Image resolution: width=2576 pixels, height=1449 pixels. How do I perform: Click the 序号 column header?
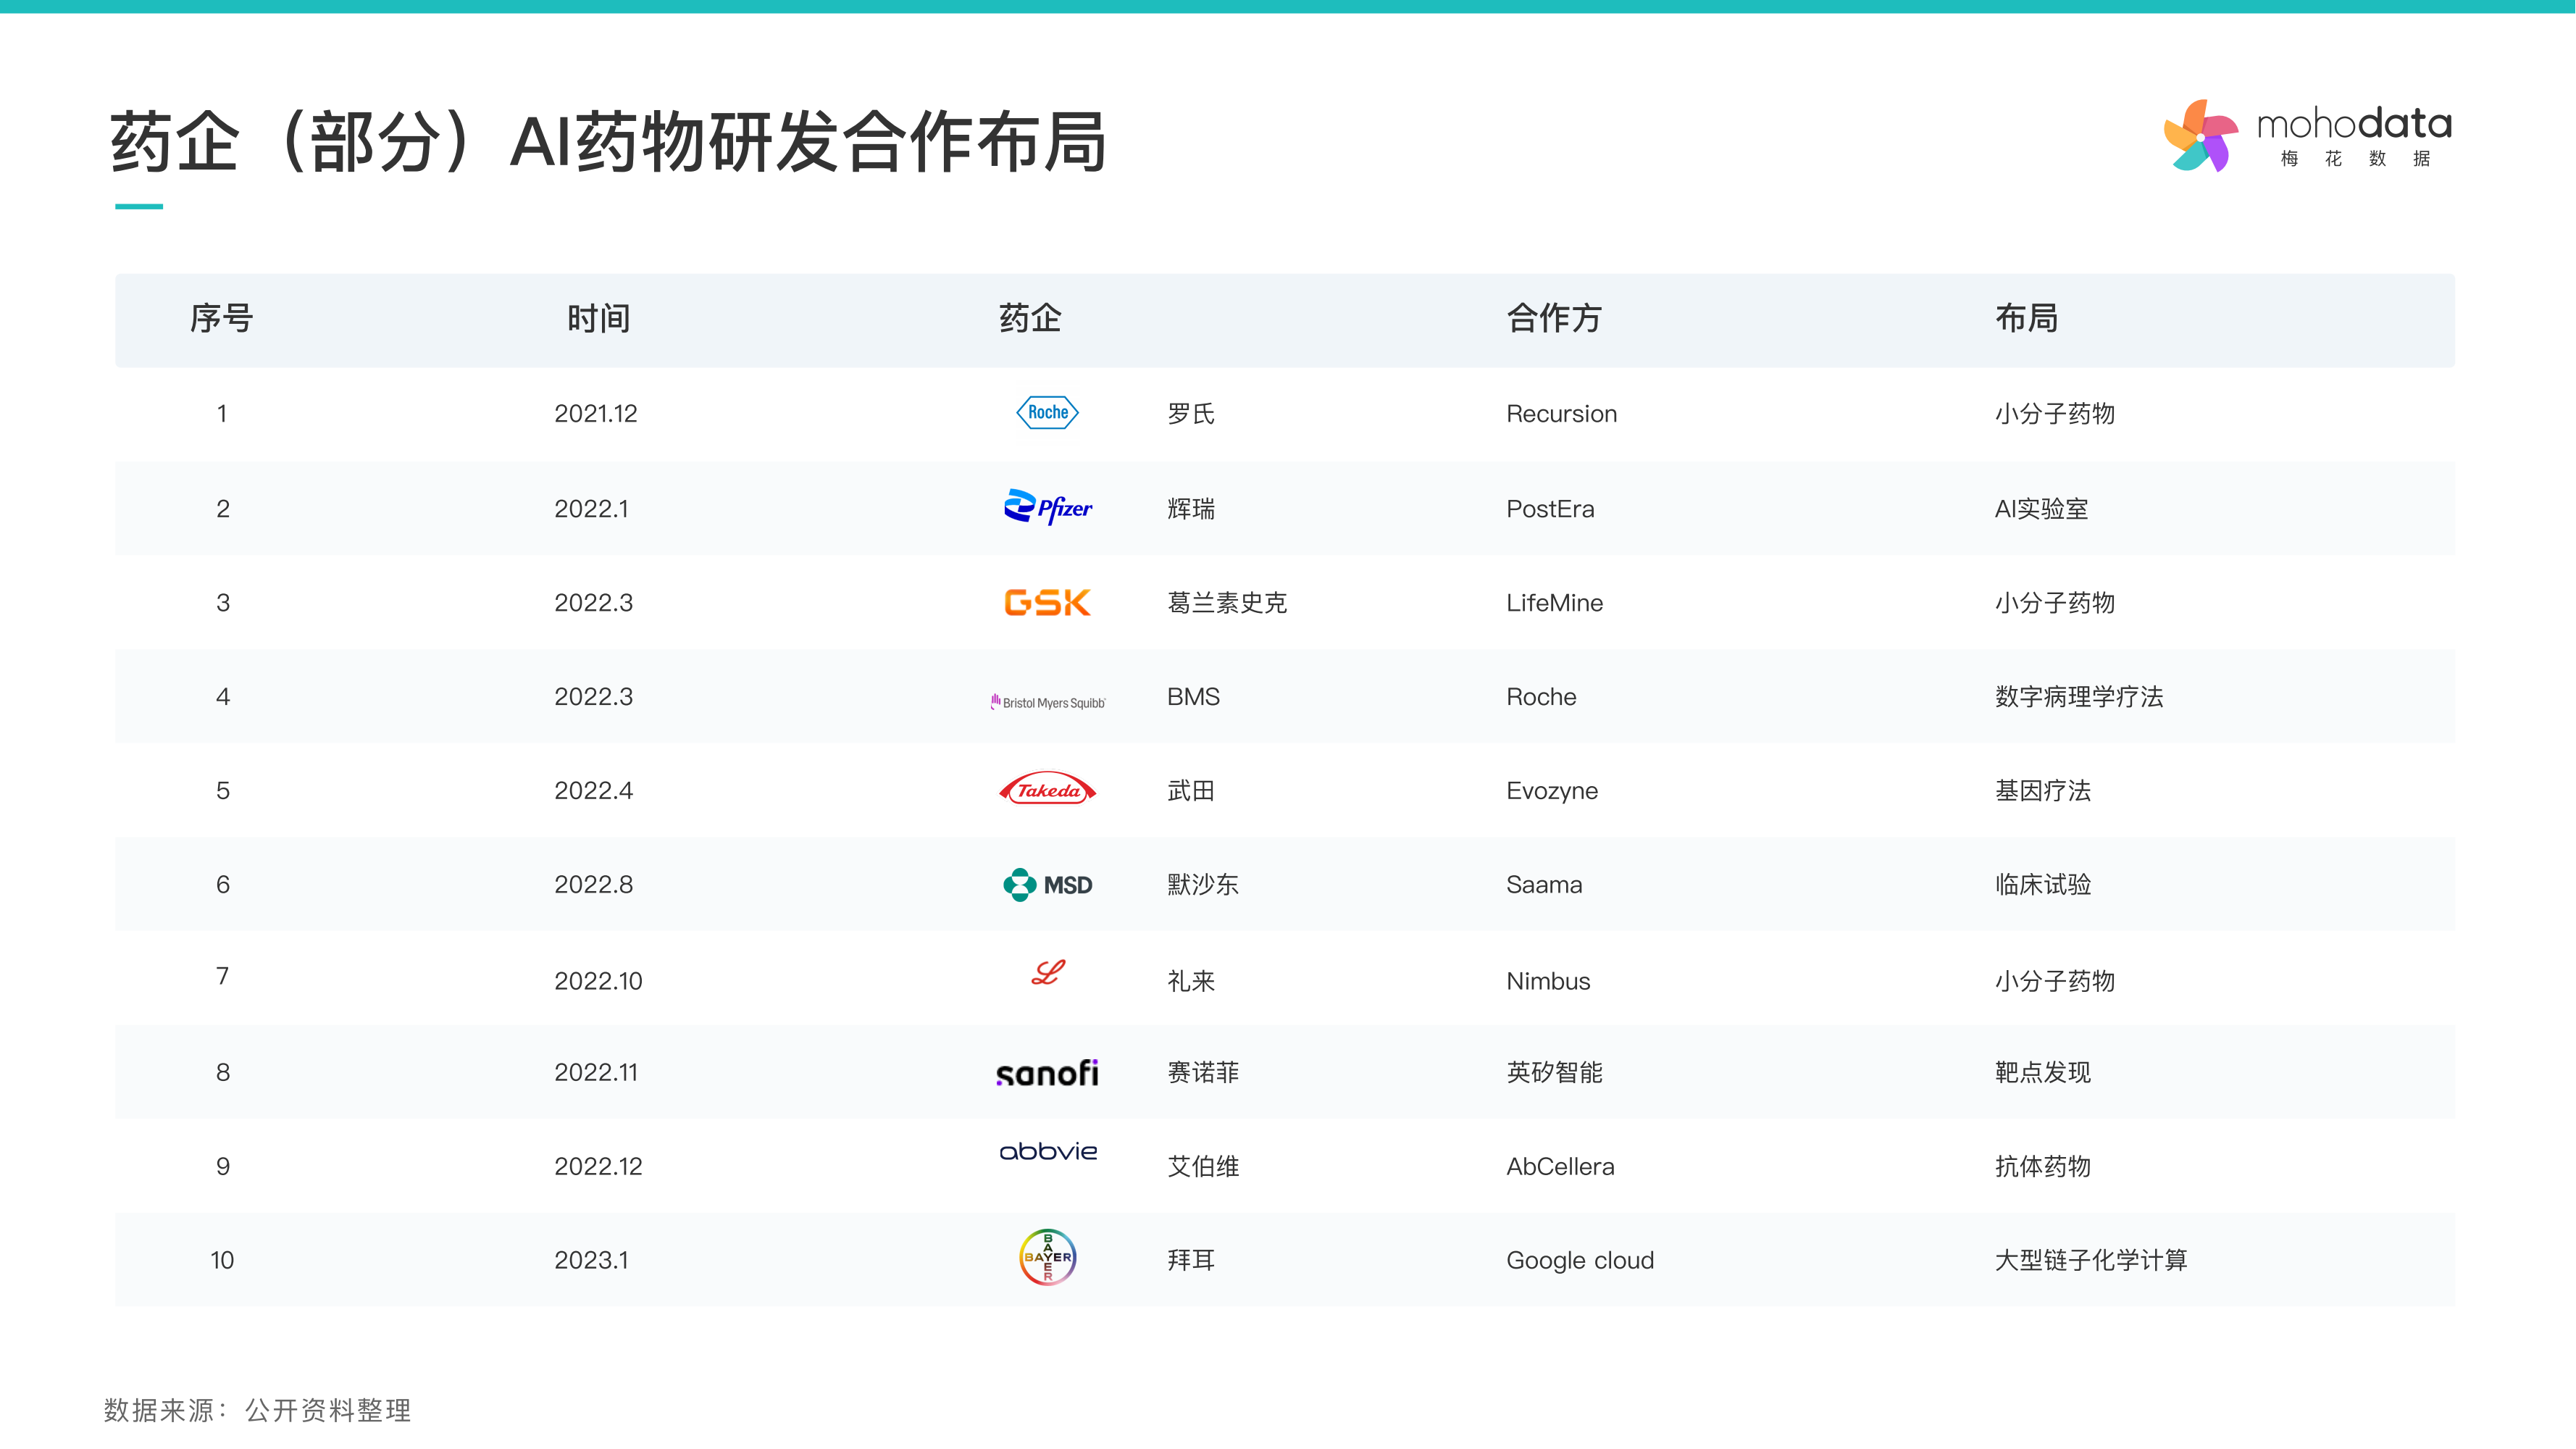point(221,318)
